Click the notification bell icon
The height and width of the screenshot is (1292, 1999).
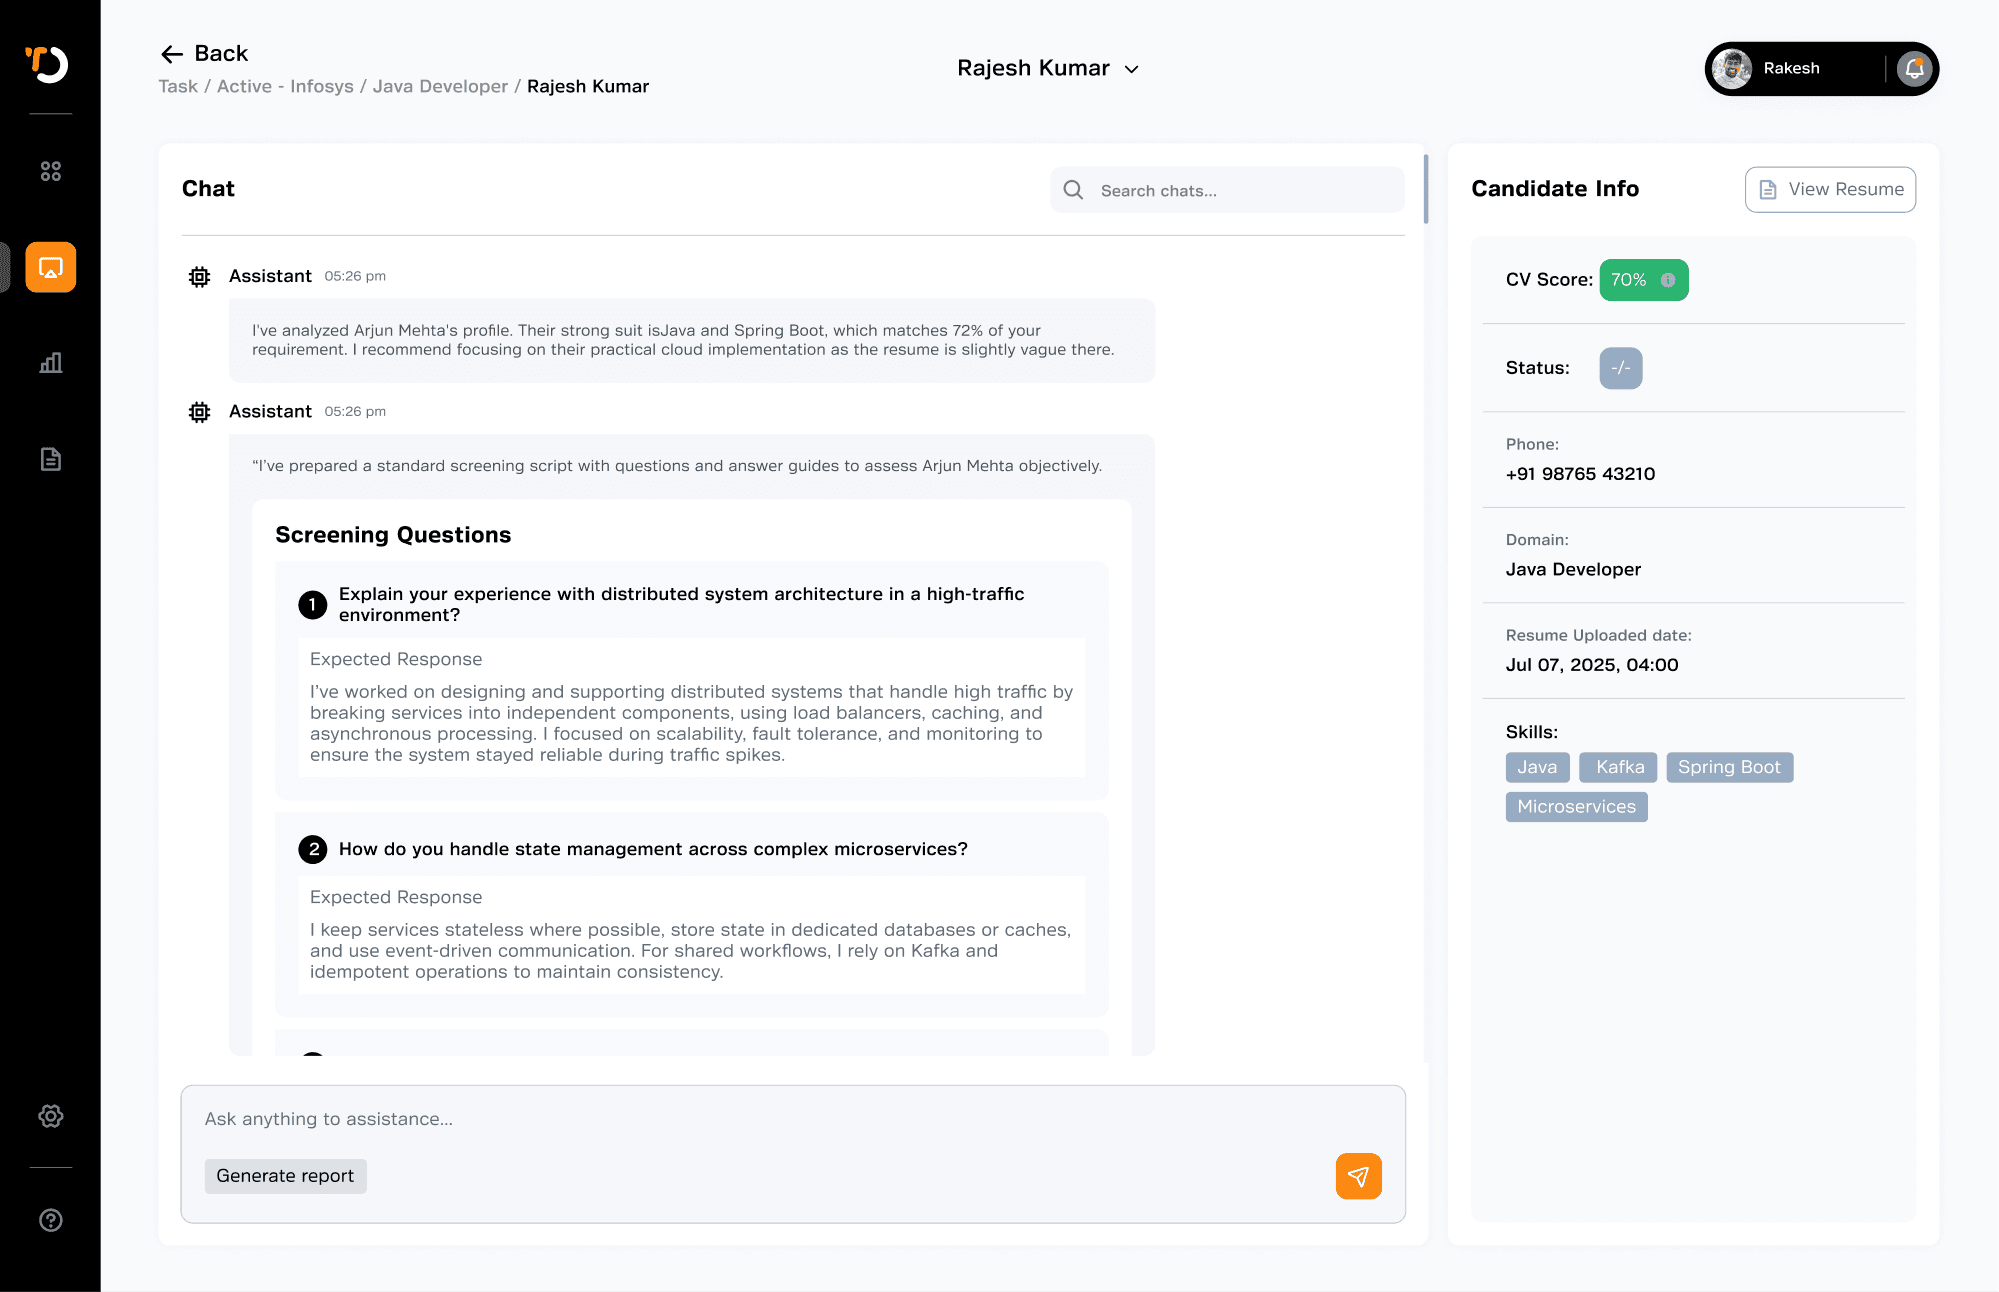pyautogui.click(x=1914, y=69)
